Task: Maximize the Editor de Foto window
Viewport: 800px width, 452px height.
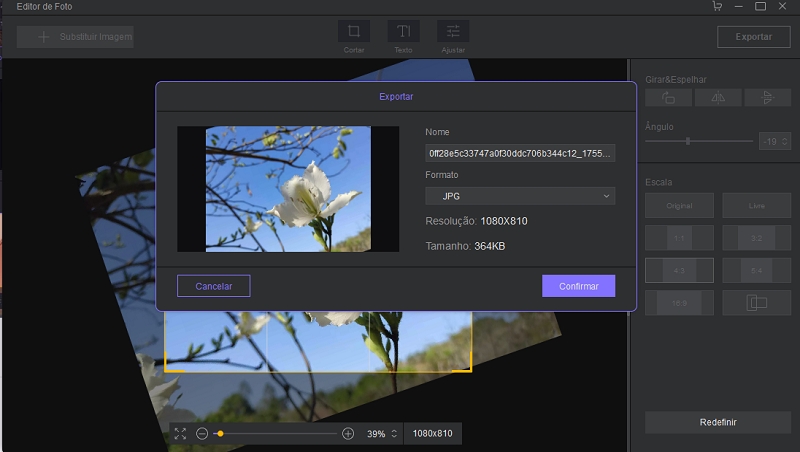Action: coord(760,6)
